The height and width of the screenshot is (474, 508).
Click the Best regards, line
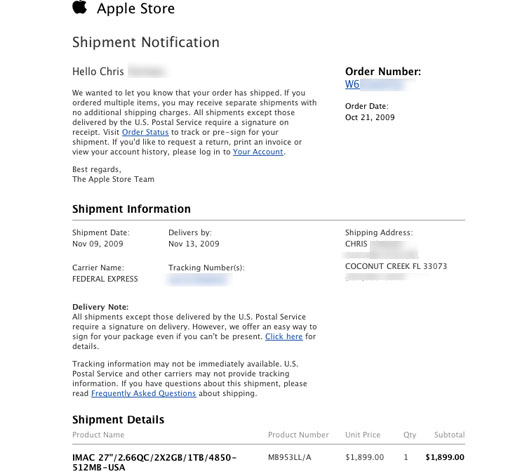[97, 169]
